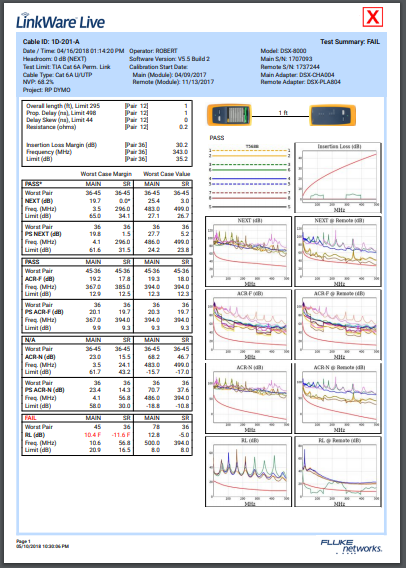The width and height of the screenshot is (406, 568).
Task: Click the main DSX tester unit image
Action: point(229,115)
